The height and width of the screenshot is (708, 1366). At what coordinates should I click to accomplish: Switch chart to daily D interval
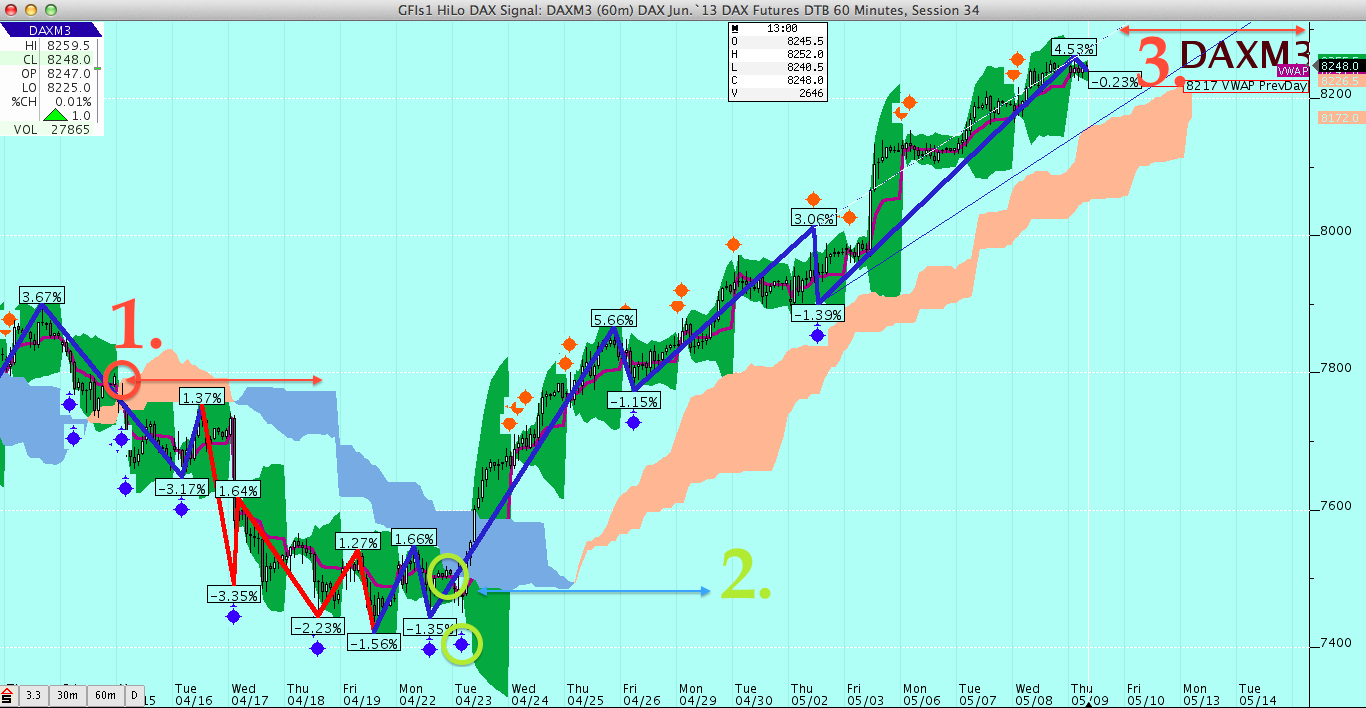[133, 694]
